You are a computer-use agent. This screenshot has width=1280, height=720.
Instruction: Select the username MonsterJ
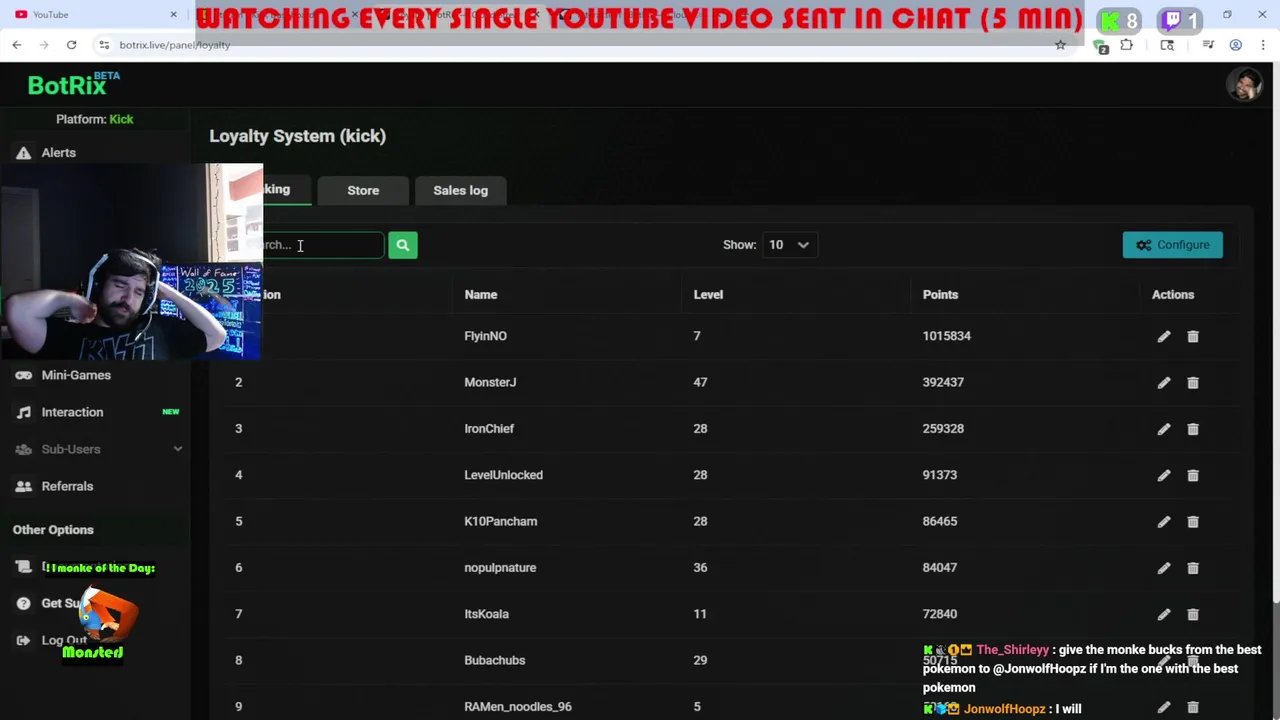click(x=490, y=382)
